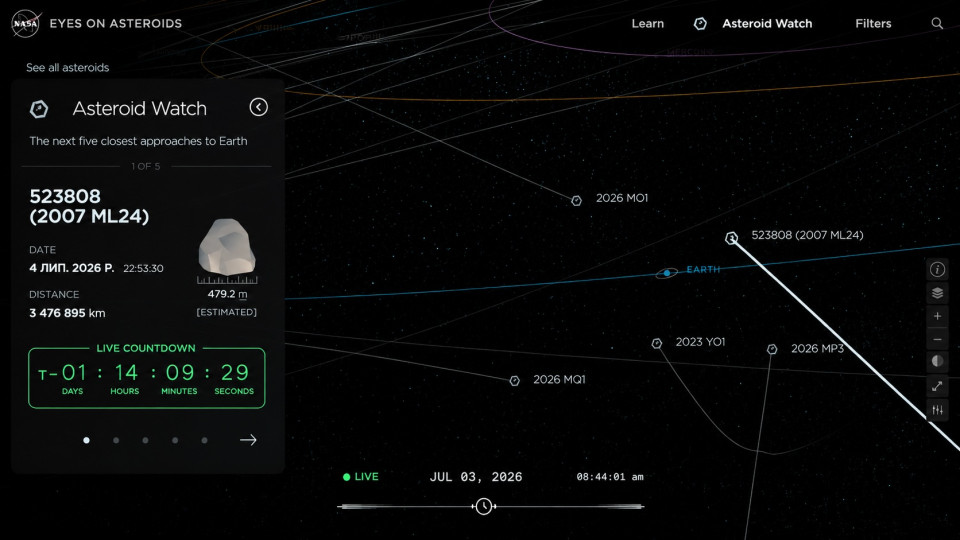Click the 22:53:30 approach time
The image size is (960, 540).
click(x=143, y=268)
